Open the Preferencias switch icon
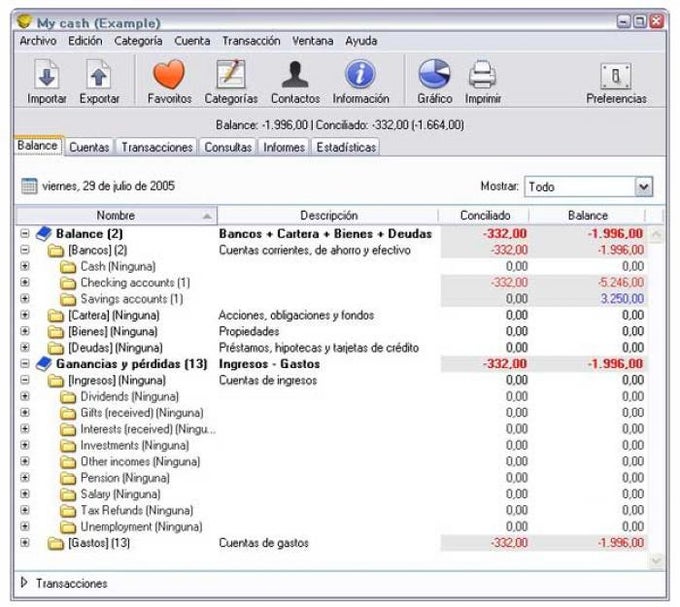Image resolution: width=680 pixels, height=607 pixels. click(x=616, y=76)
